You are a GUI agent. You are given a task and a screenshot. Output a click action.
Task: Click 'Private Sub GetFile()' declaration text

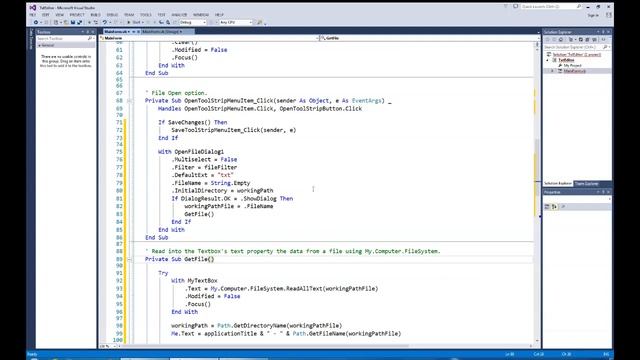coord(180,259)
